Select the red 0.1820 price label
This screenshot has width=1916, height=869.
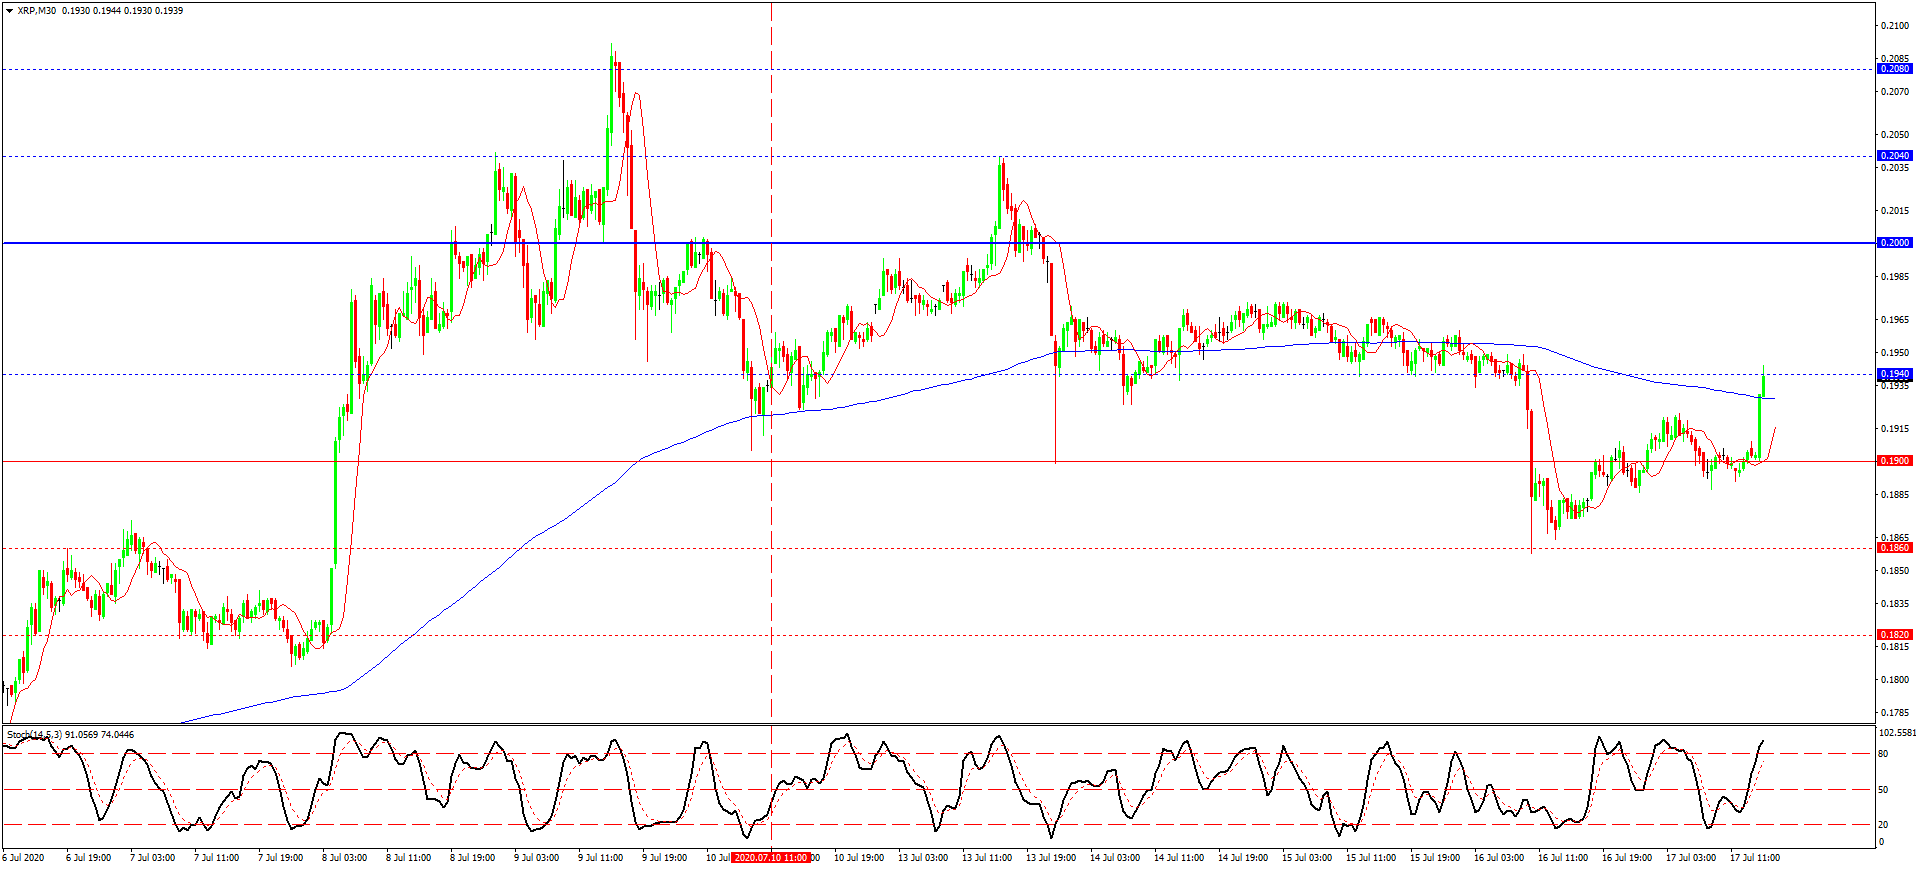click(x=1895, y=635)
